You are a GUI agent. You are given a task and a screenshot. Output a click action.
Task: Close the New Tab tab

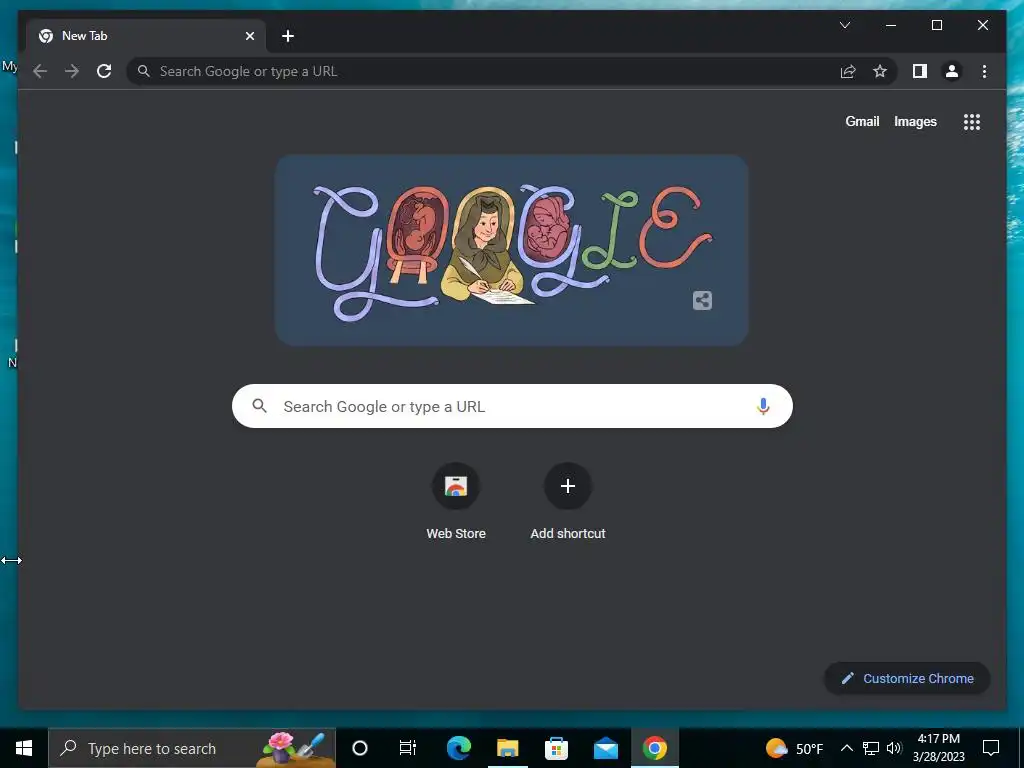point(249,36)
